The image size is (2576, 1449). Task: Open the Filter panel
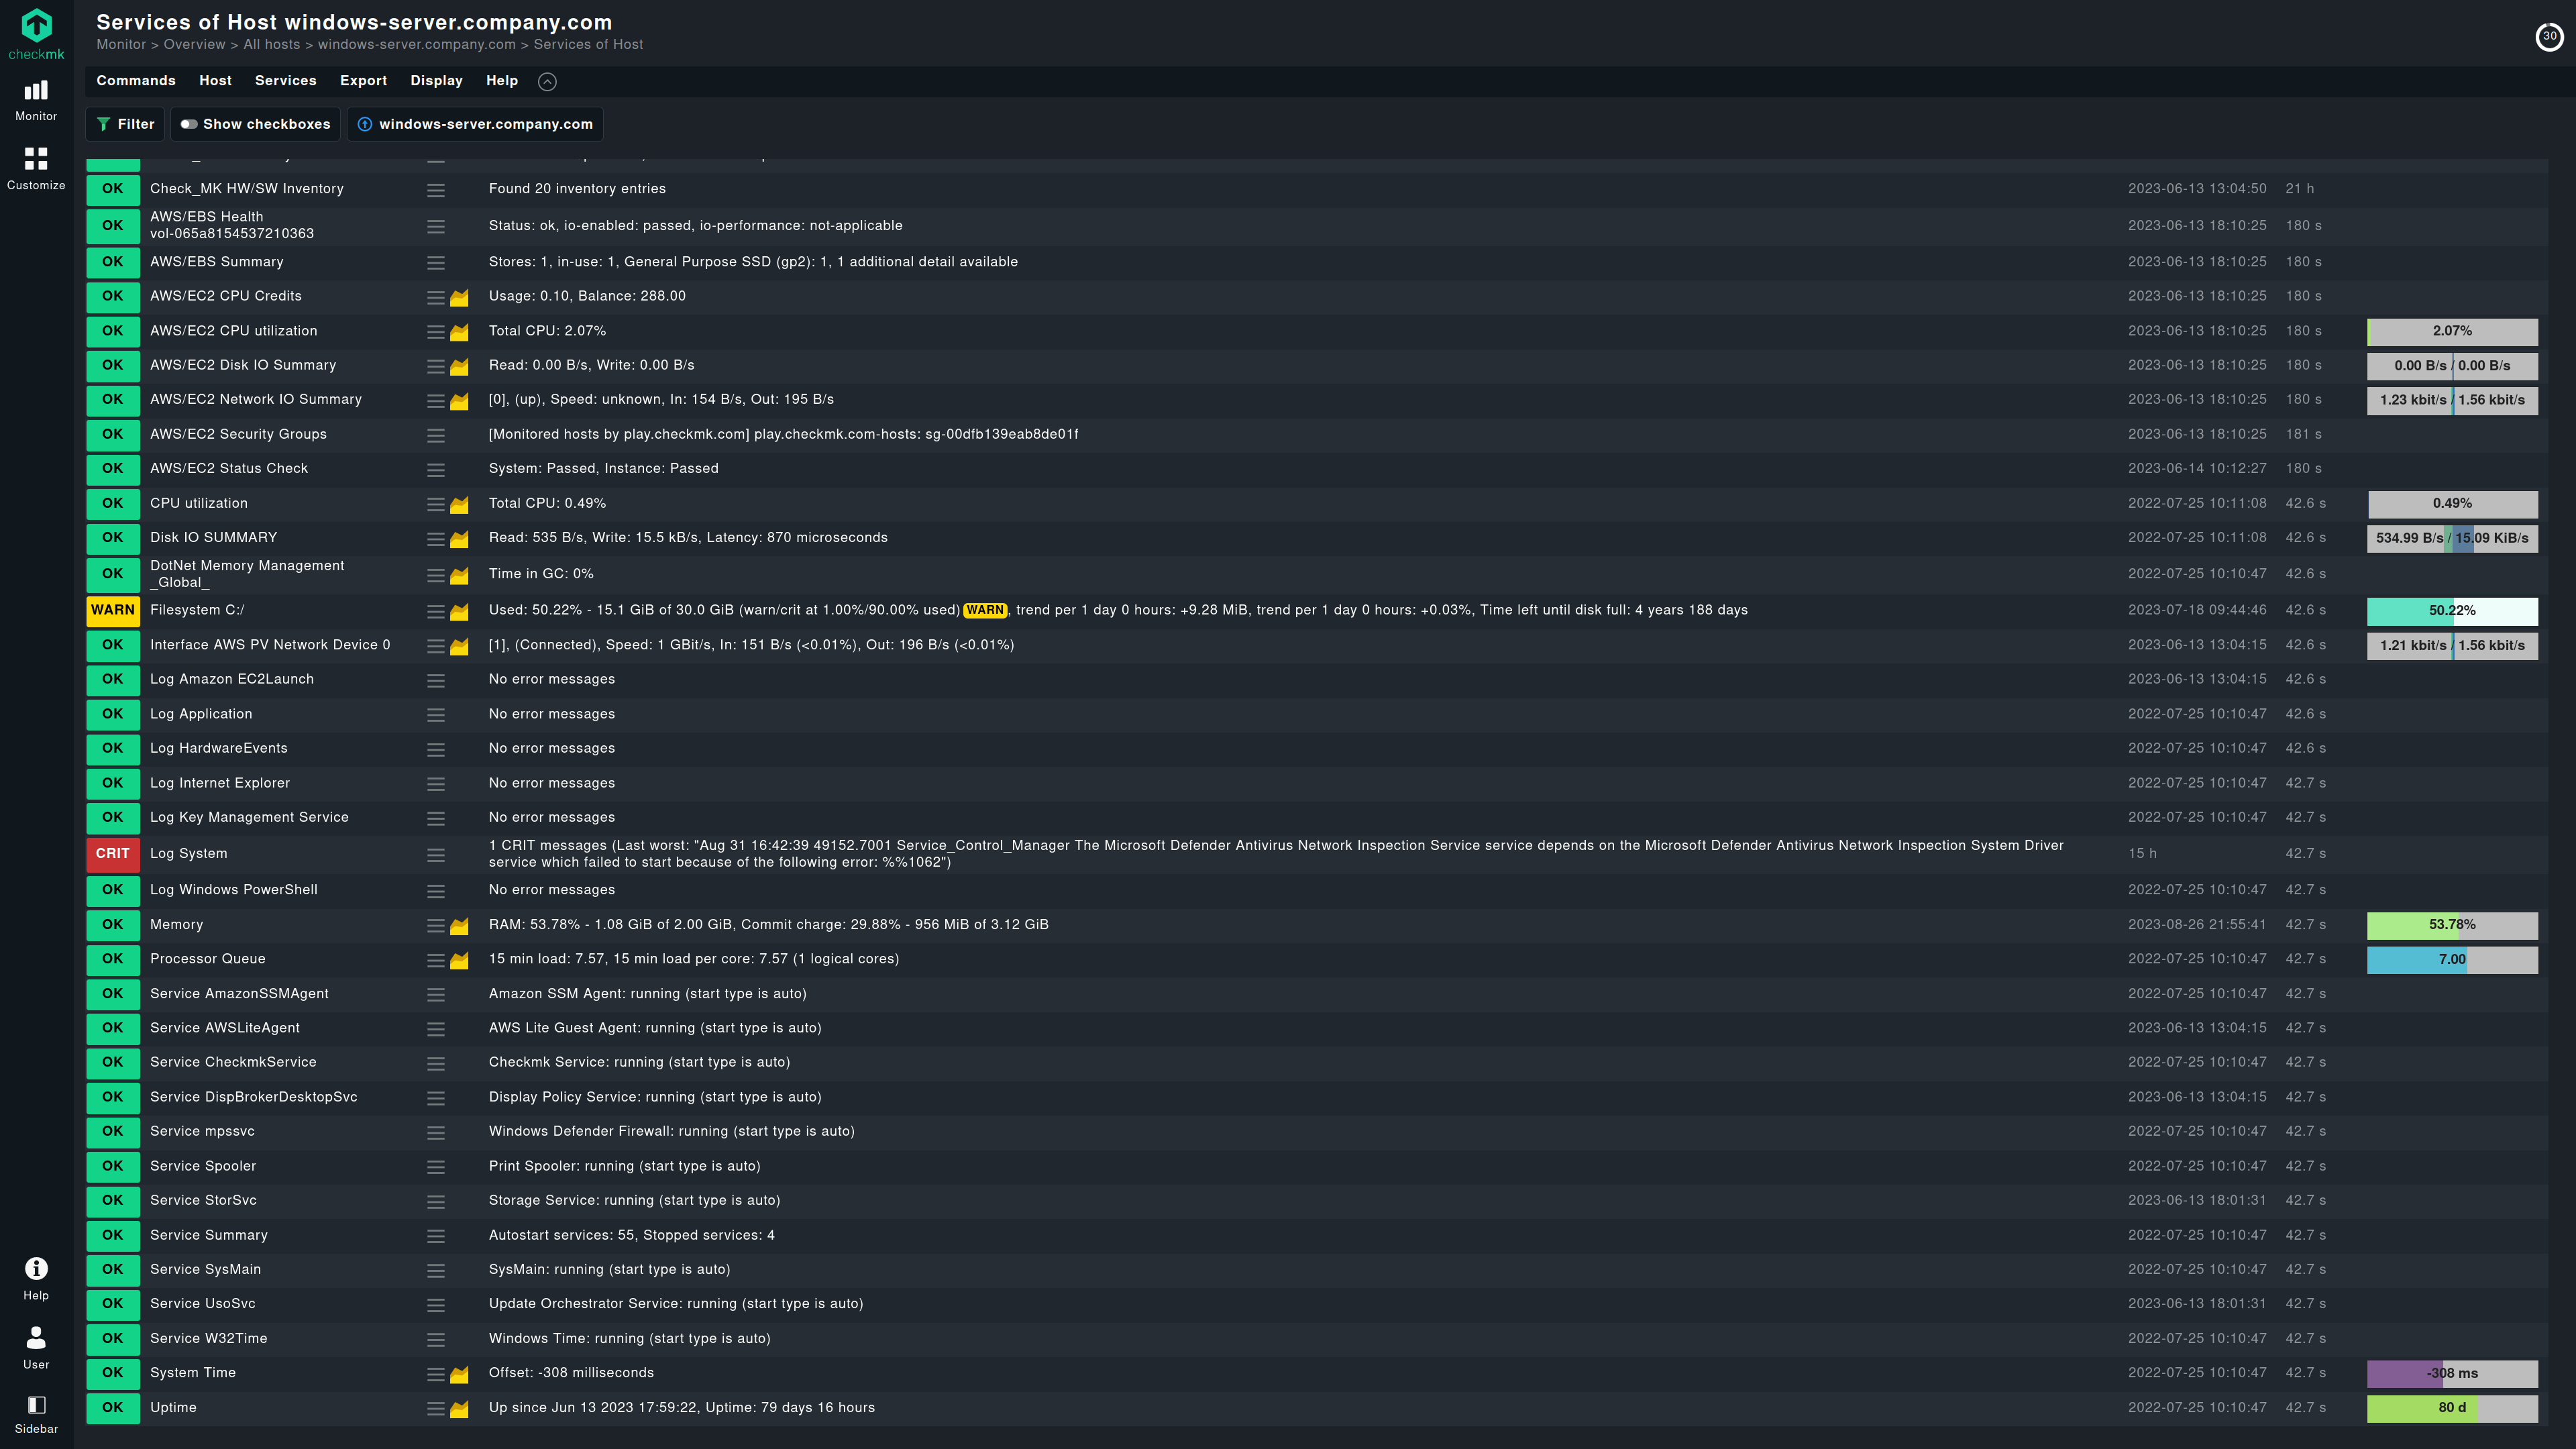[x=126, y=124]
